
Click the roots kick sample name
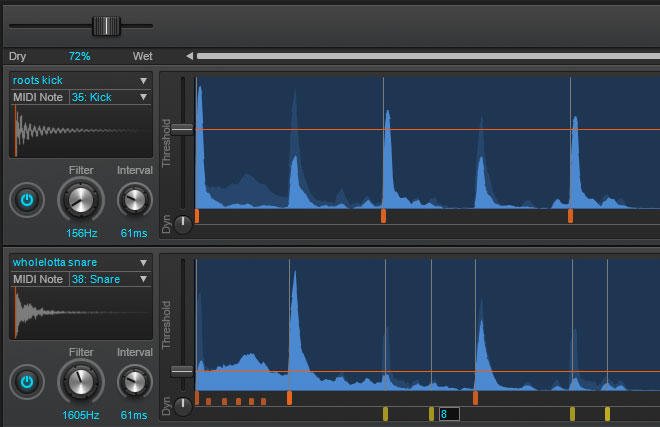pyautogui.click(x=37, y=80)
